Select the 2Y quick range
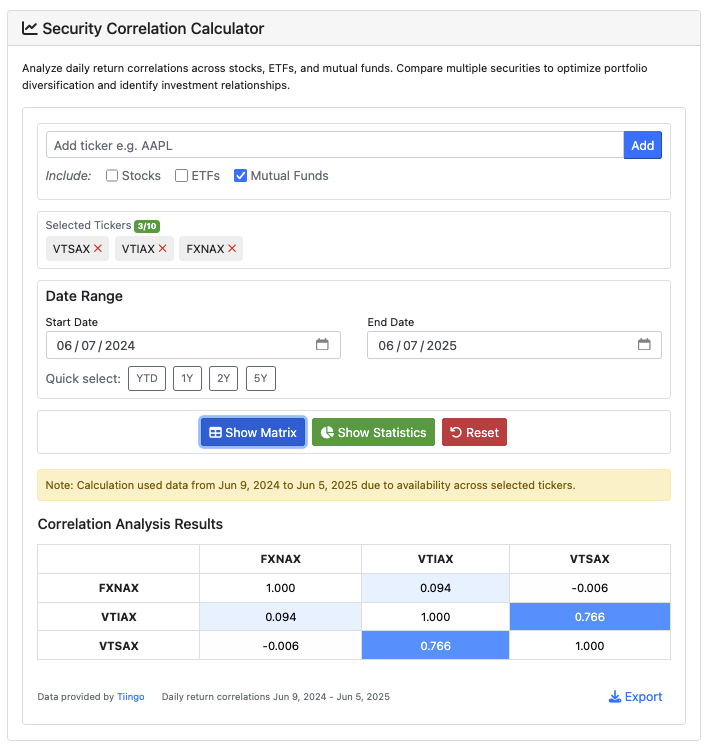Screen dimensions: 713x751 click(x=223, y=378)
